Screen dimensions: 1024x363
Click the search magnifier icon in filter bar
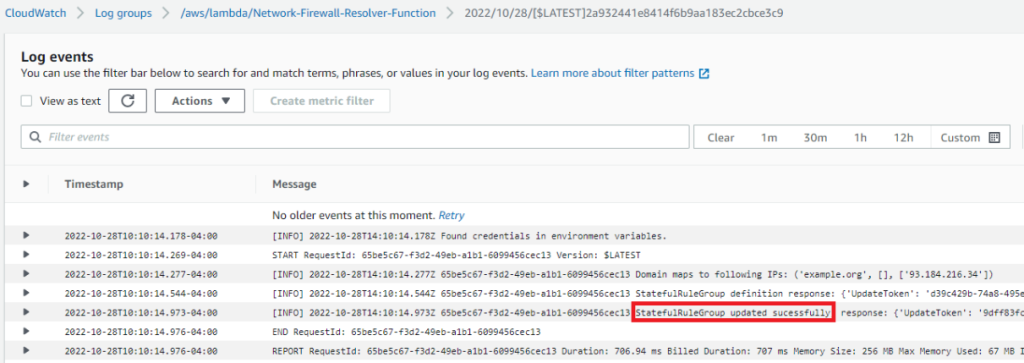tap(35, 137)
